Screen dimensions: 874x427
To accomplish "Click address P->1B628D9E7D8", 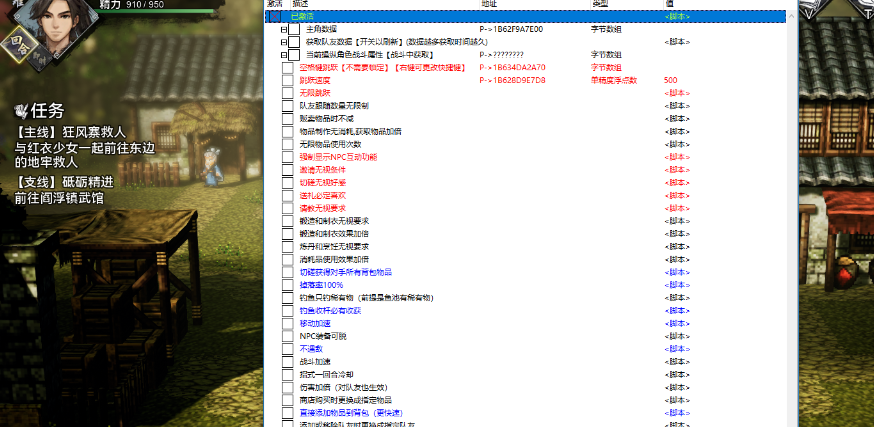I will click(512, 81).
